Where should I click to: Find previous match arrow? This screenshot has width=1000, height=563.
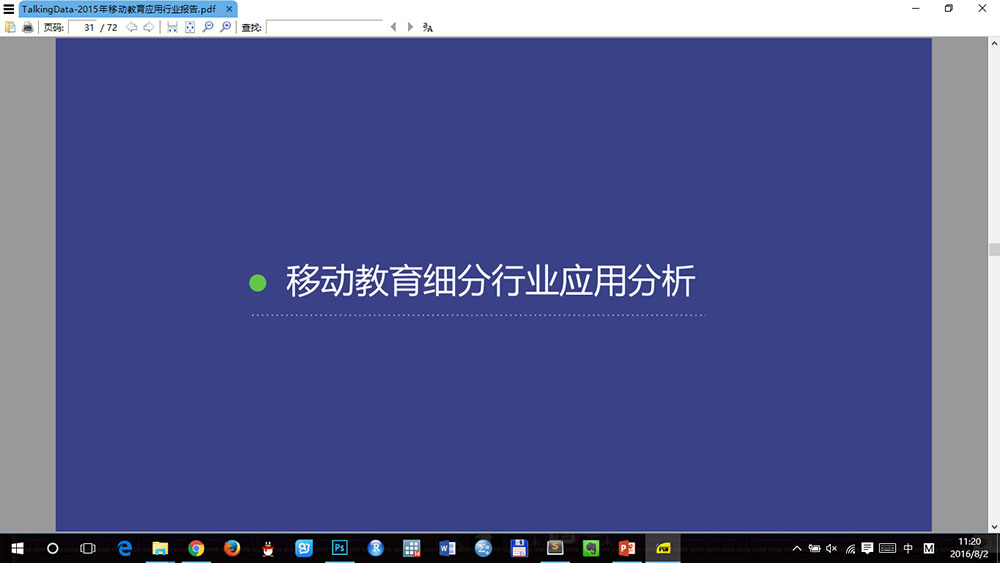point(393,27)
